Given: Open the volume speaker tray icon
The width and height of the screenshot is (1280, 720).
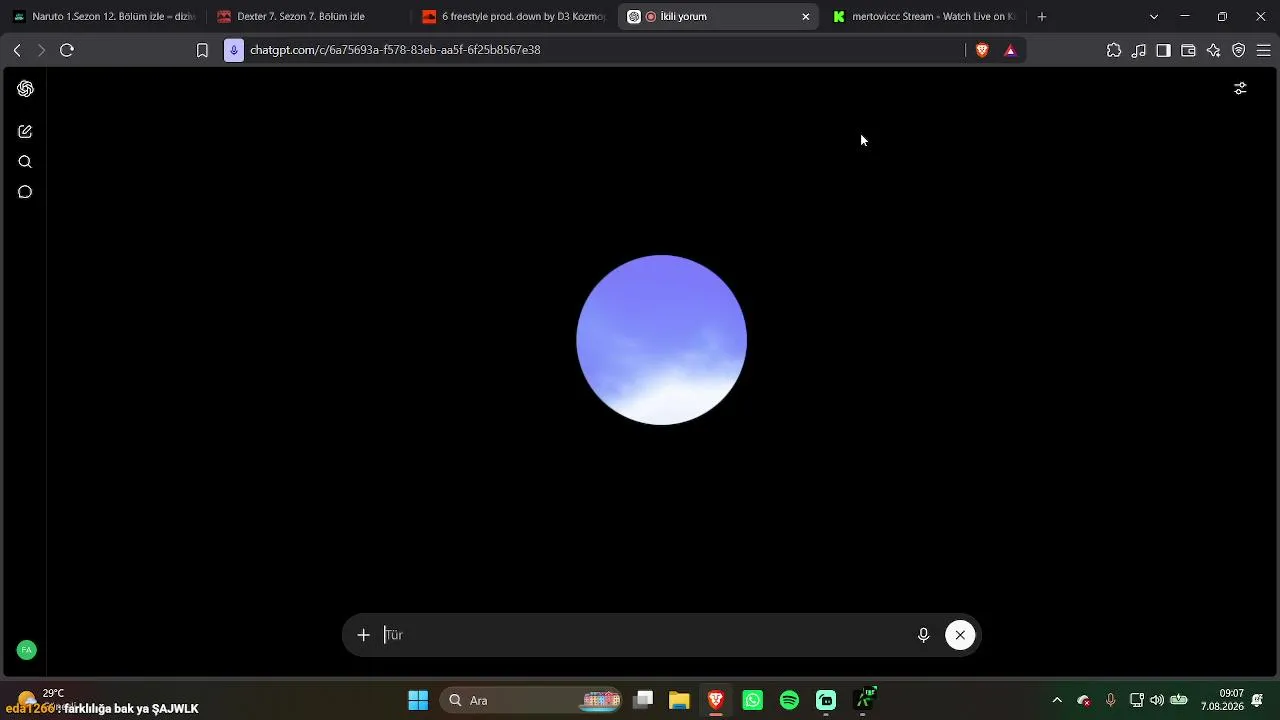Looking at the screenshot, I should pos(1157,700).
